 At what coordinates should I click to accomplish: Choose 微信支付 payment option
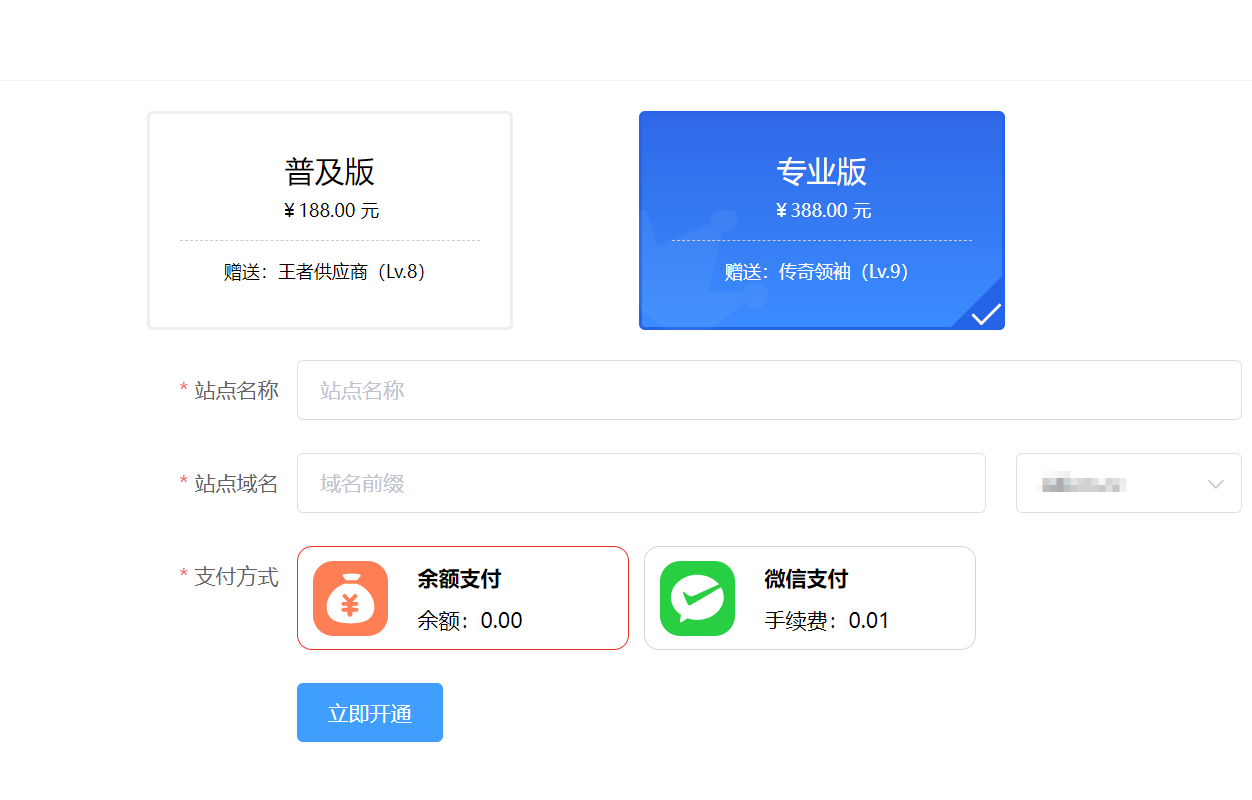[810, 598]
